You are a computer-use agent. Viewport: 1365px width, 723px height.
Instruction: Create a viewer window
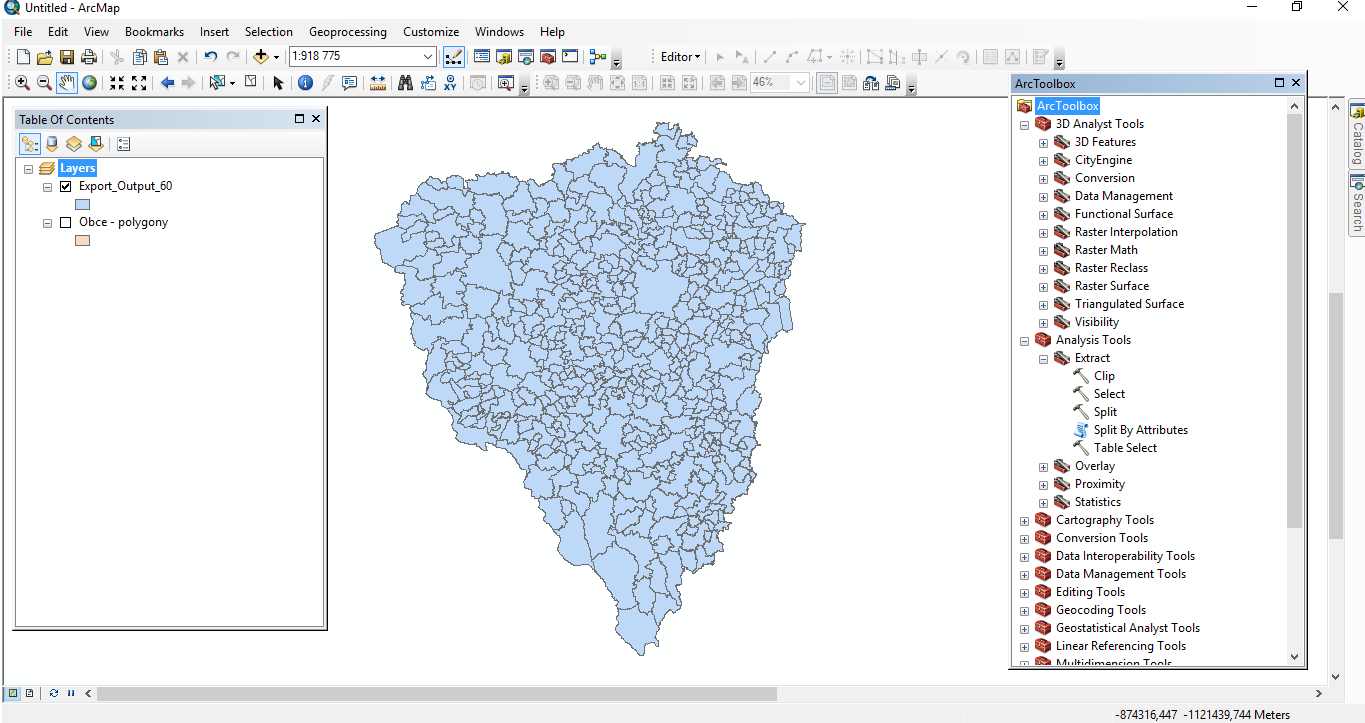click(x=506, y=83)
